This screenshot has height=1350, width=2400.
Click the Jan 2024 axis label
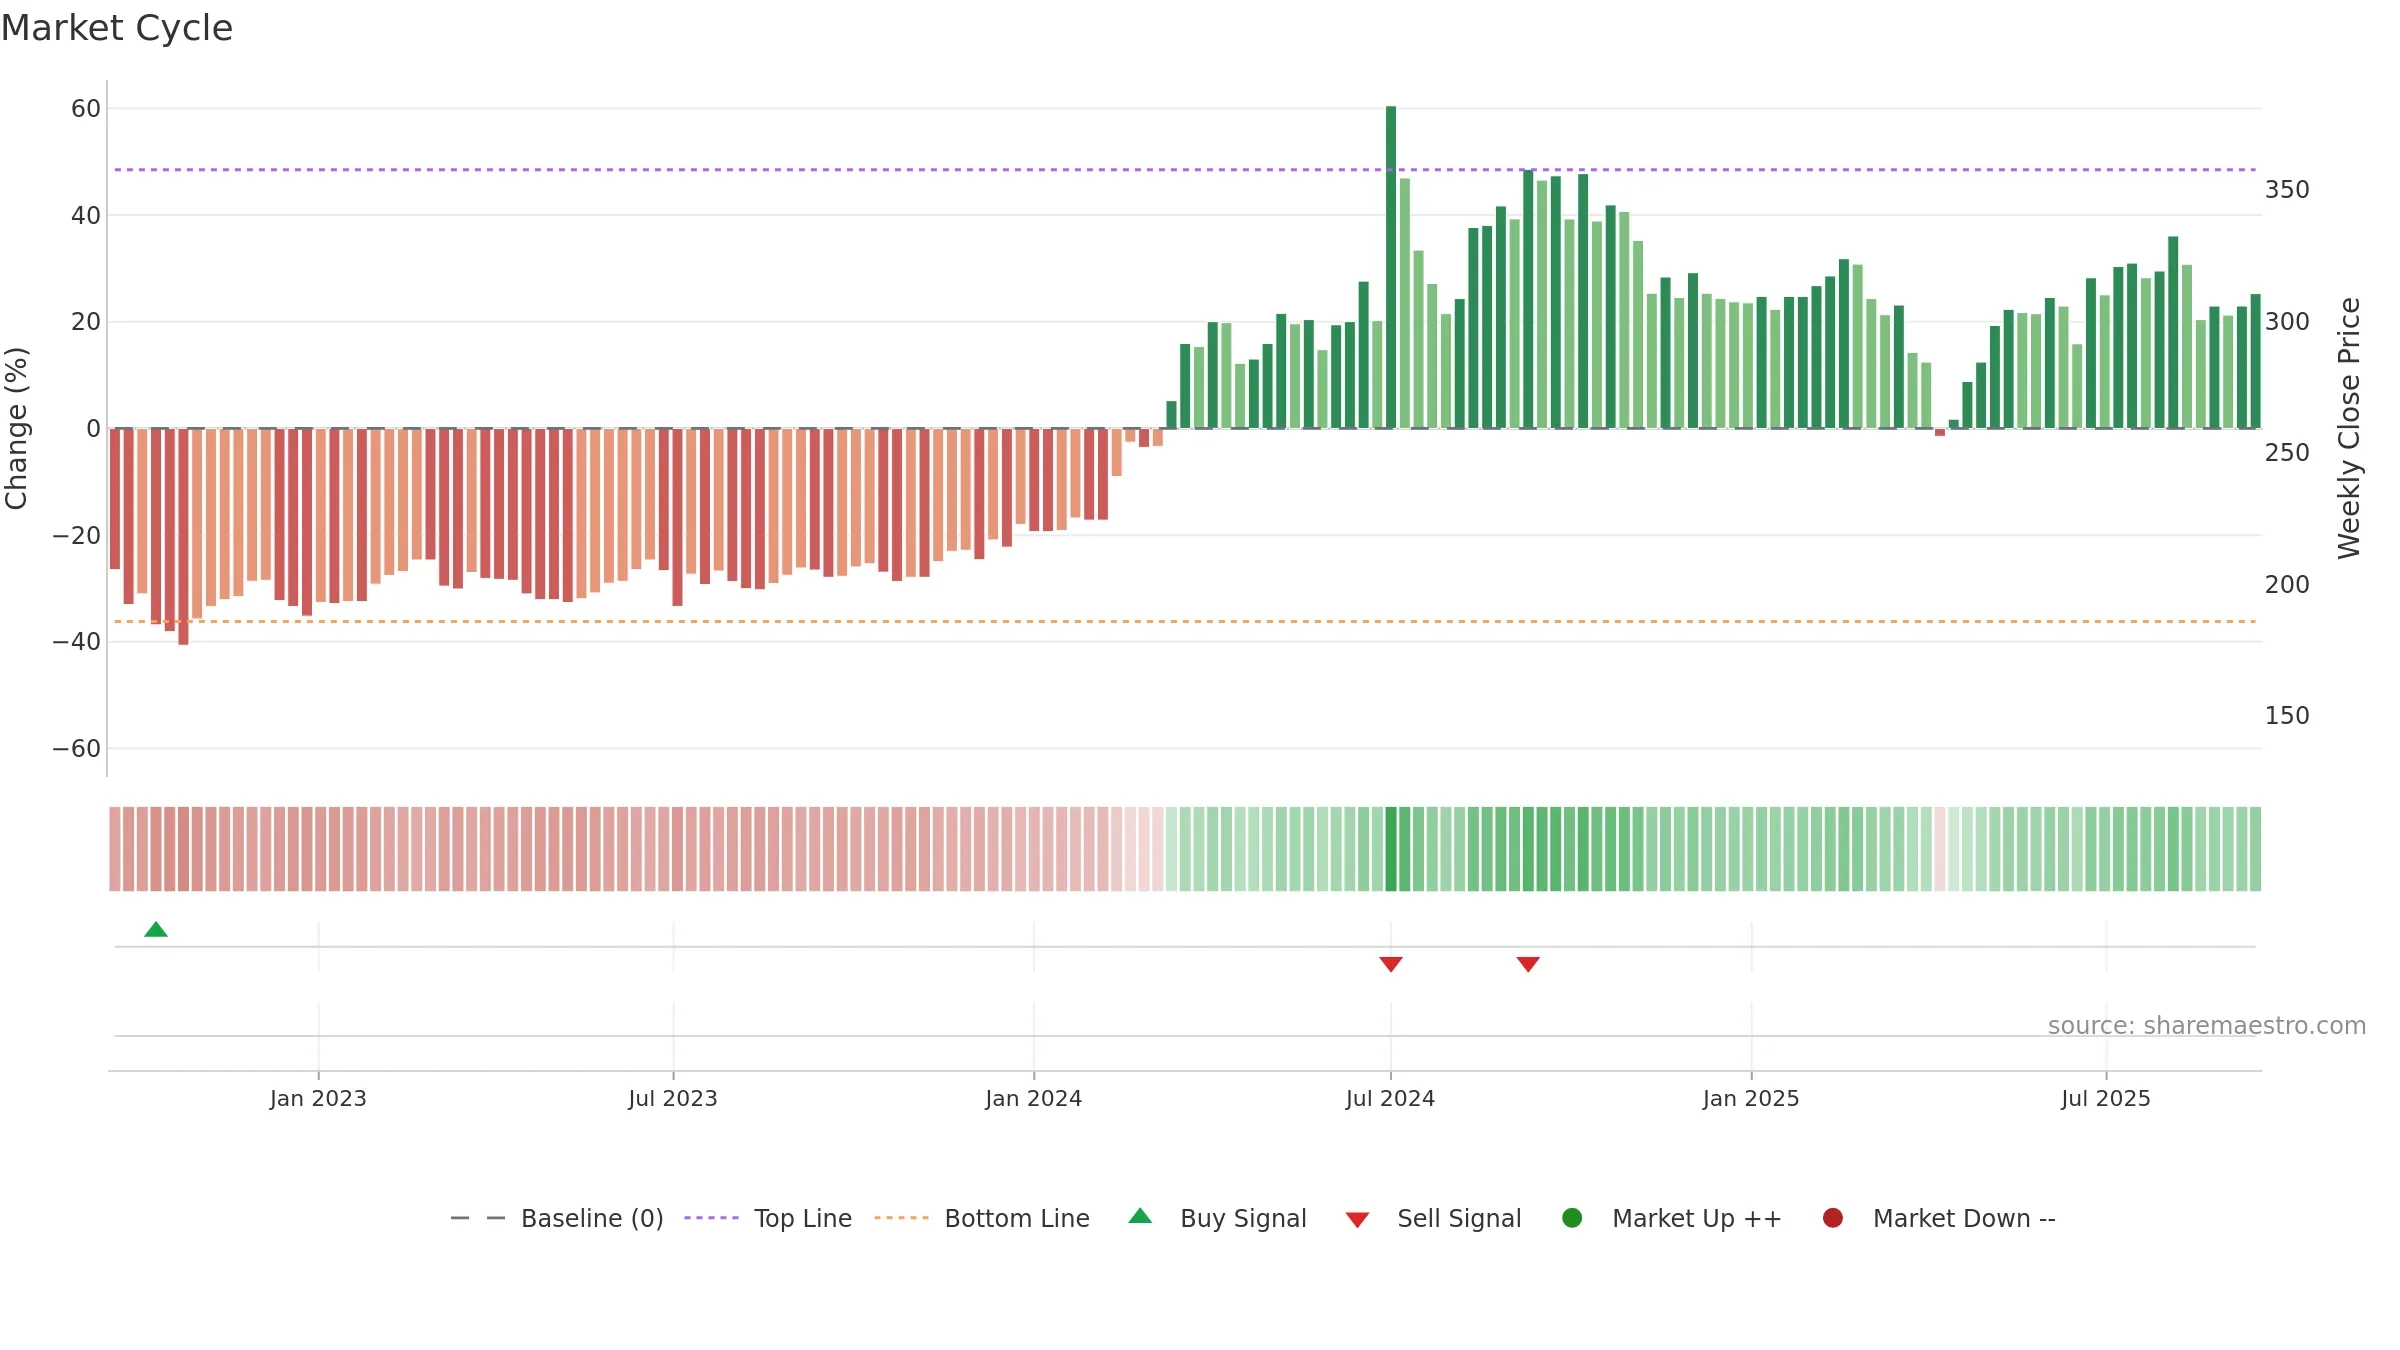tap(1034, 1098)
